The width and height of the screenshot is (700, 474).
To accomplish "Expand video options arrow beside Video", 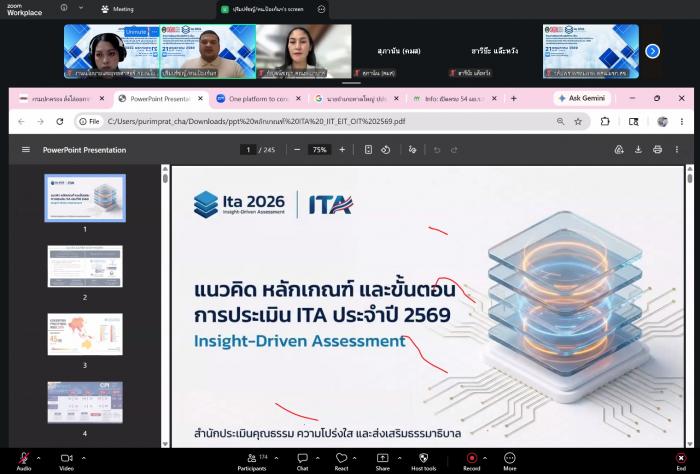I will [83, 458].
